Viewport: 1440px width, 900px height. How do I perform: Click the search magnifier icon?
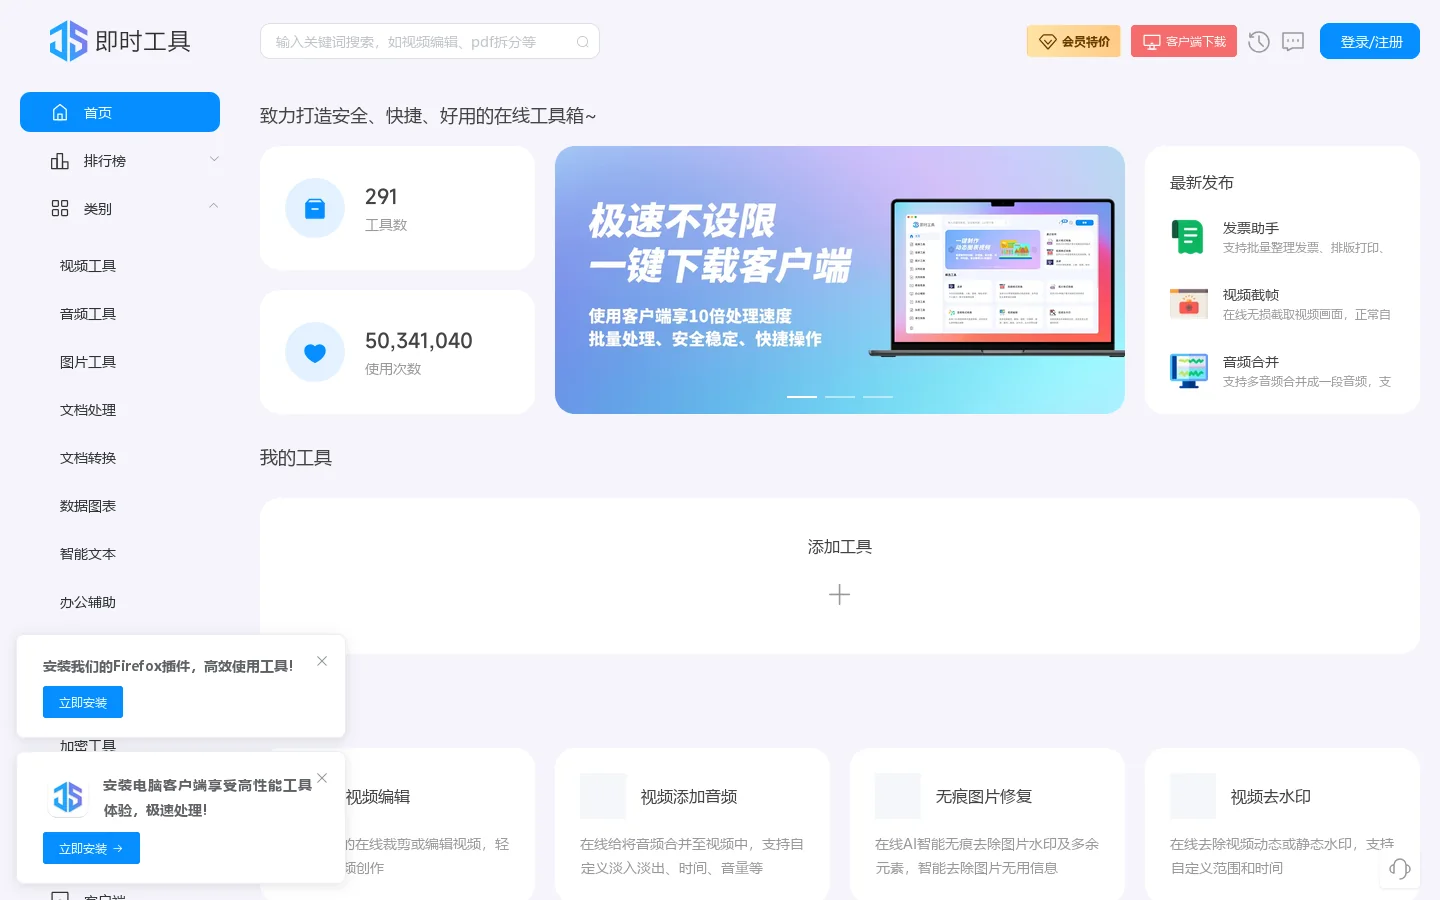pyautogui.click(x=583, y=42)
